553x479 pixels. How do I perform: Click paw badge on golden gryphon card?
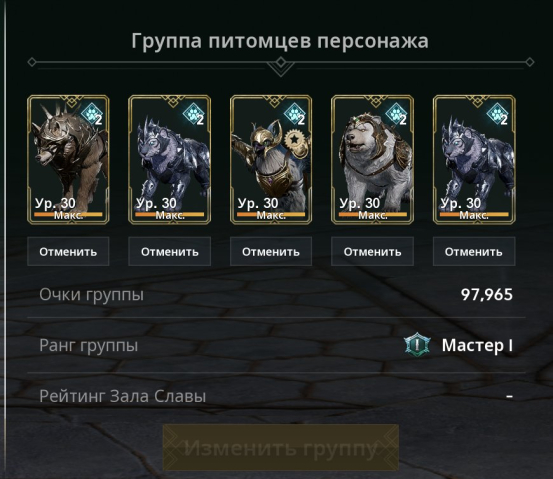[294, 114]
